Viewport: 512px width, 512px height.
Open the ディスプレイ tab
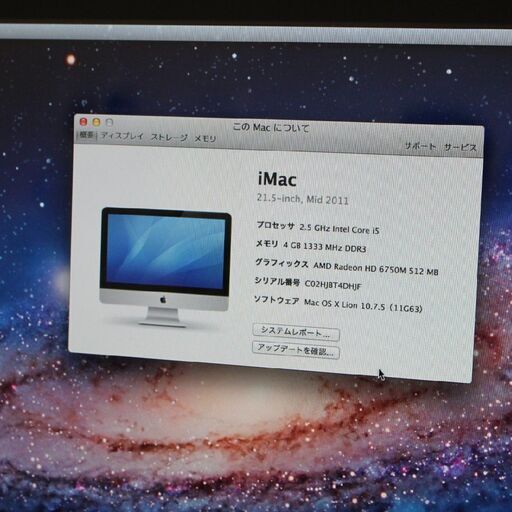pos(122,136)
